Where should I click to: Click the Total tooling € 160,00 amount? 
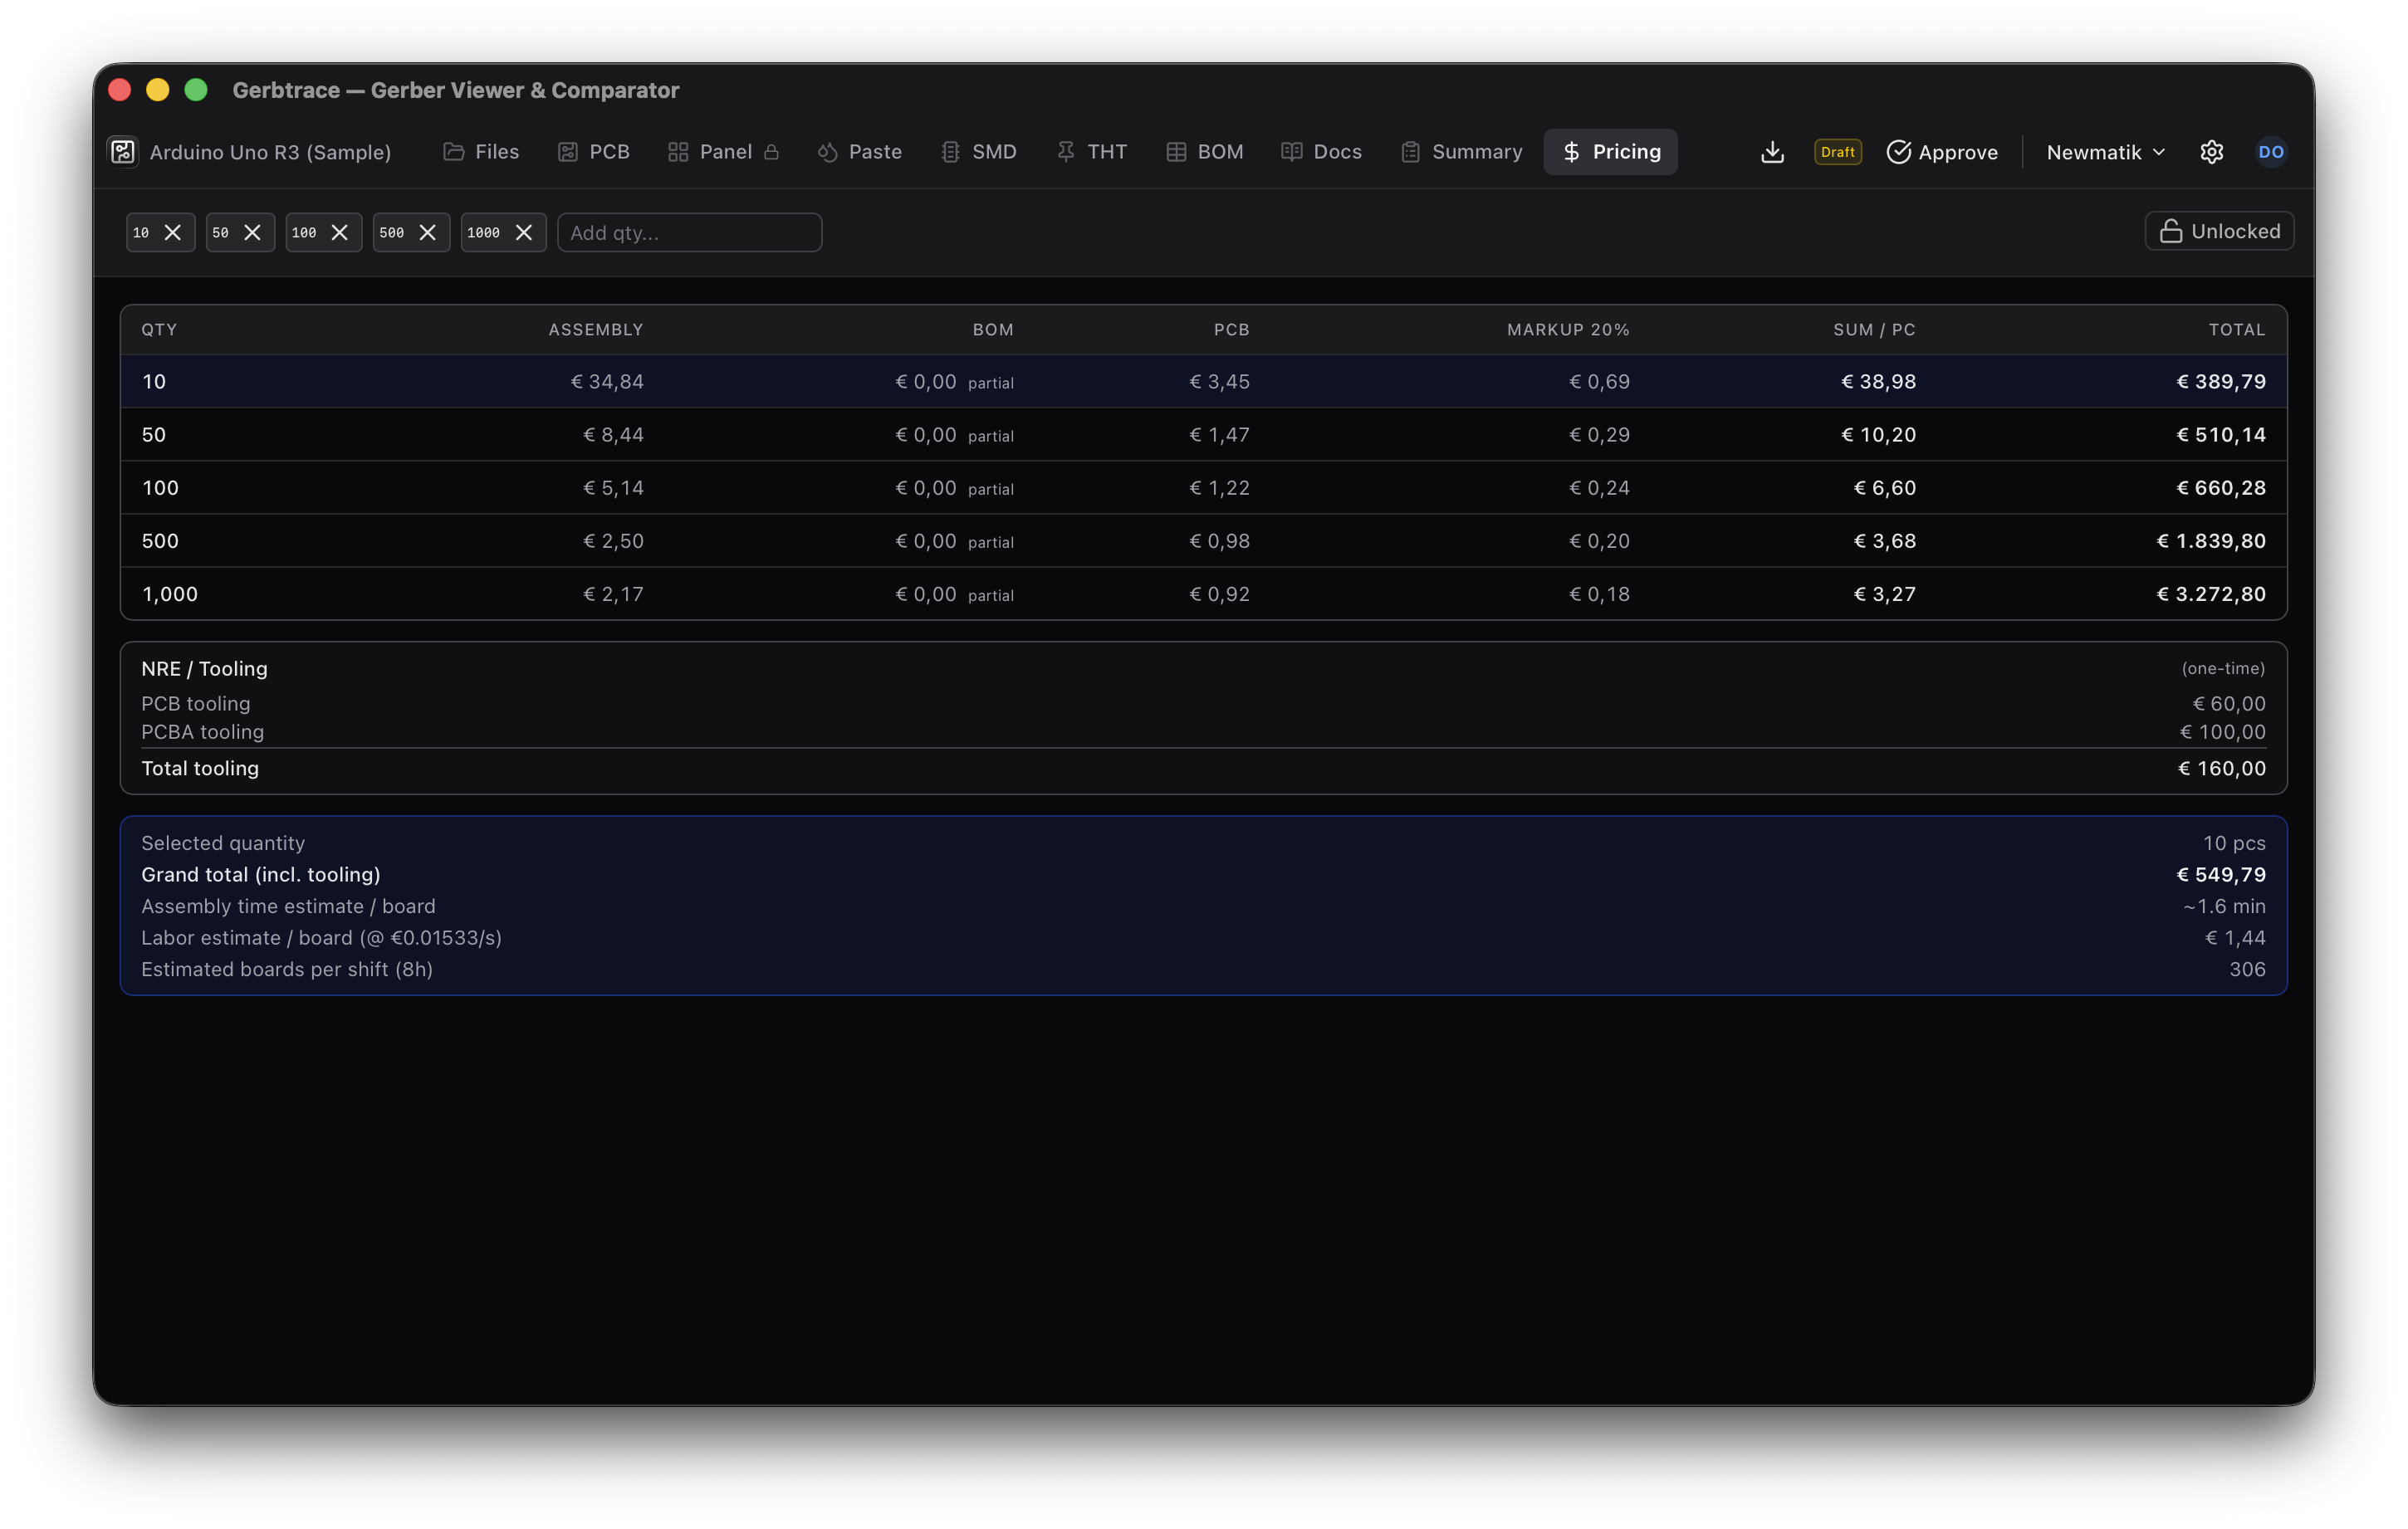[x=2222, y=768]
